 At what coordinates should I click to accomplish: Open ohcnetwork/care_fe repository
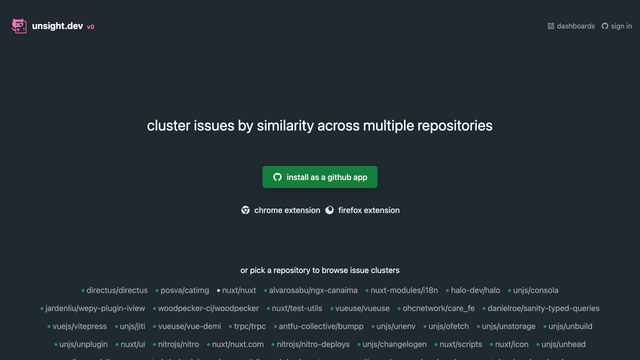438,308
